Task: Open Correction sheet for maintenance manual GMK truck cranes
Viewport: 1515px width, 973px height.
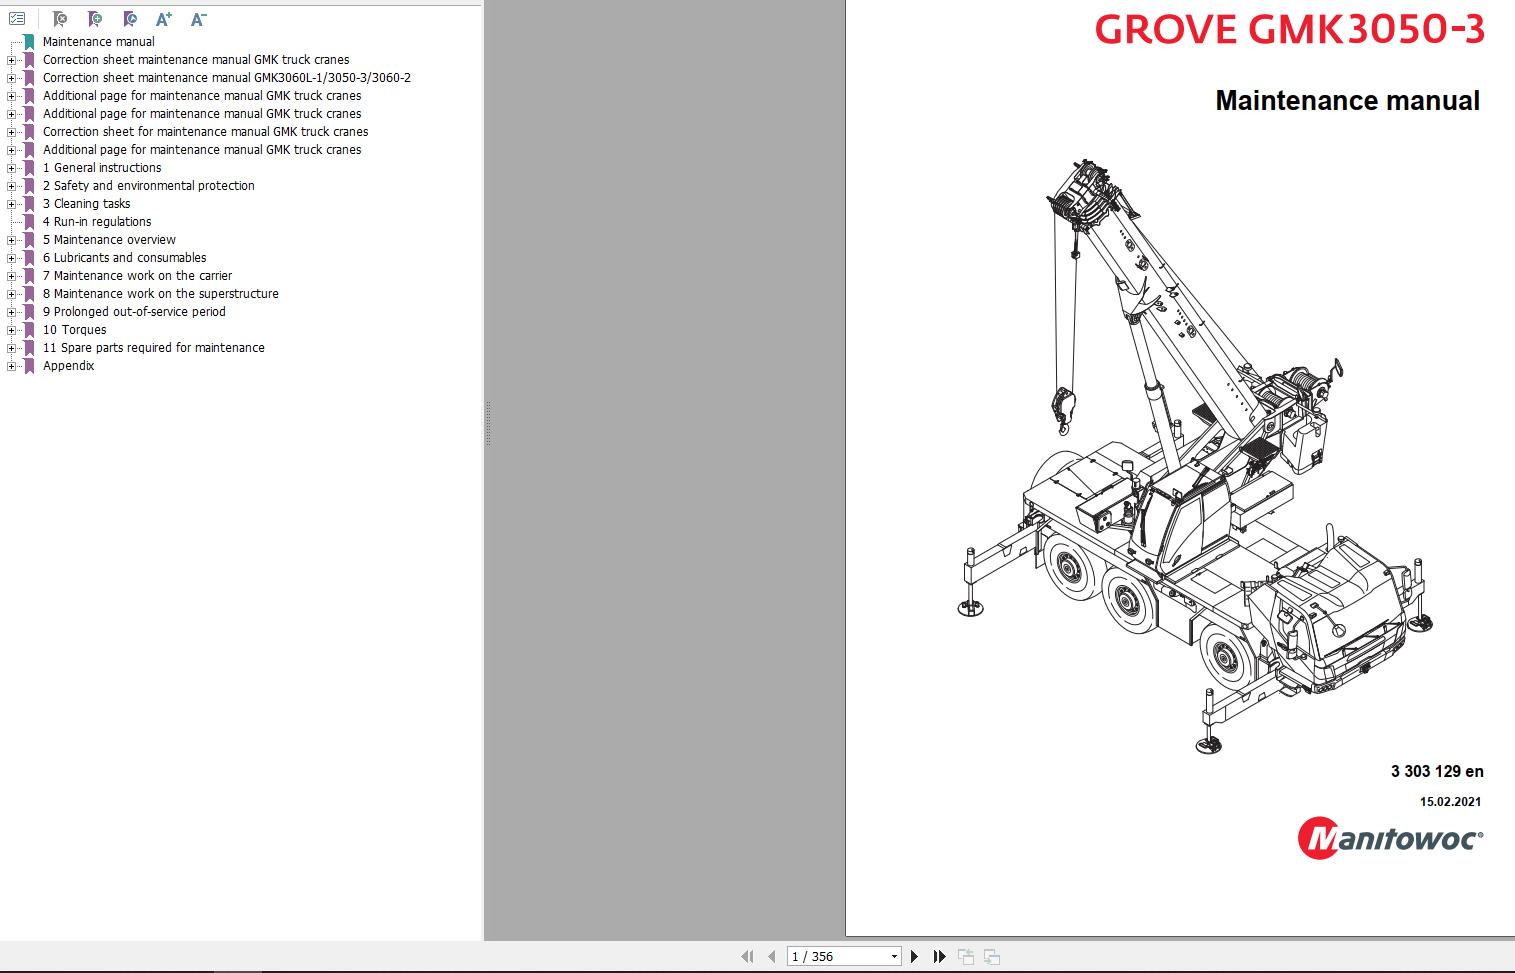Action: [205, 132]
